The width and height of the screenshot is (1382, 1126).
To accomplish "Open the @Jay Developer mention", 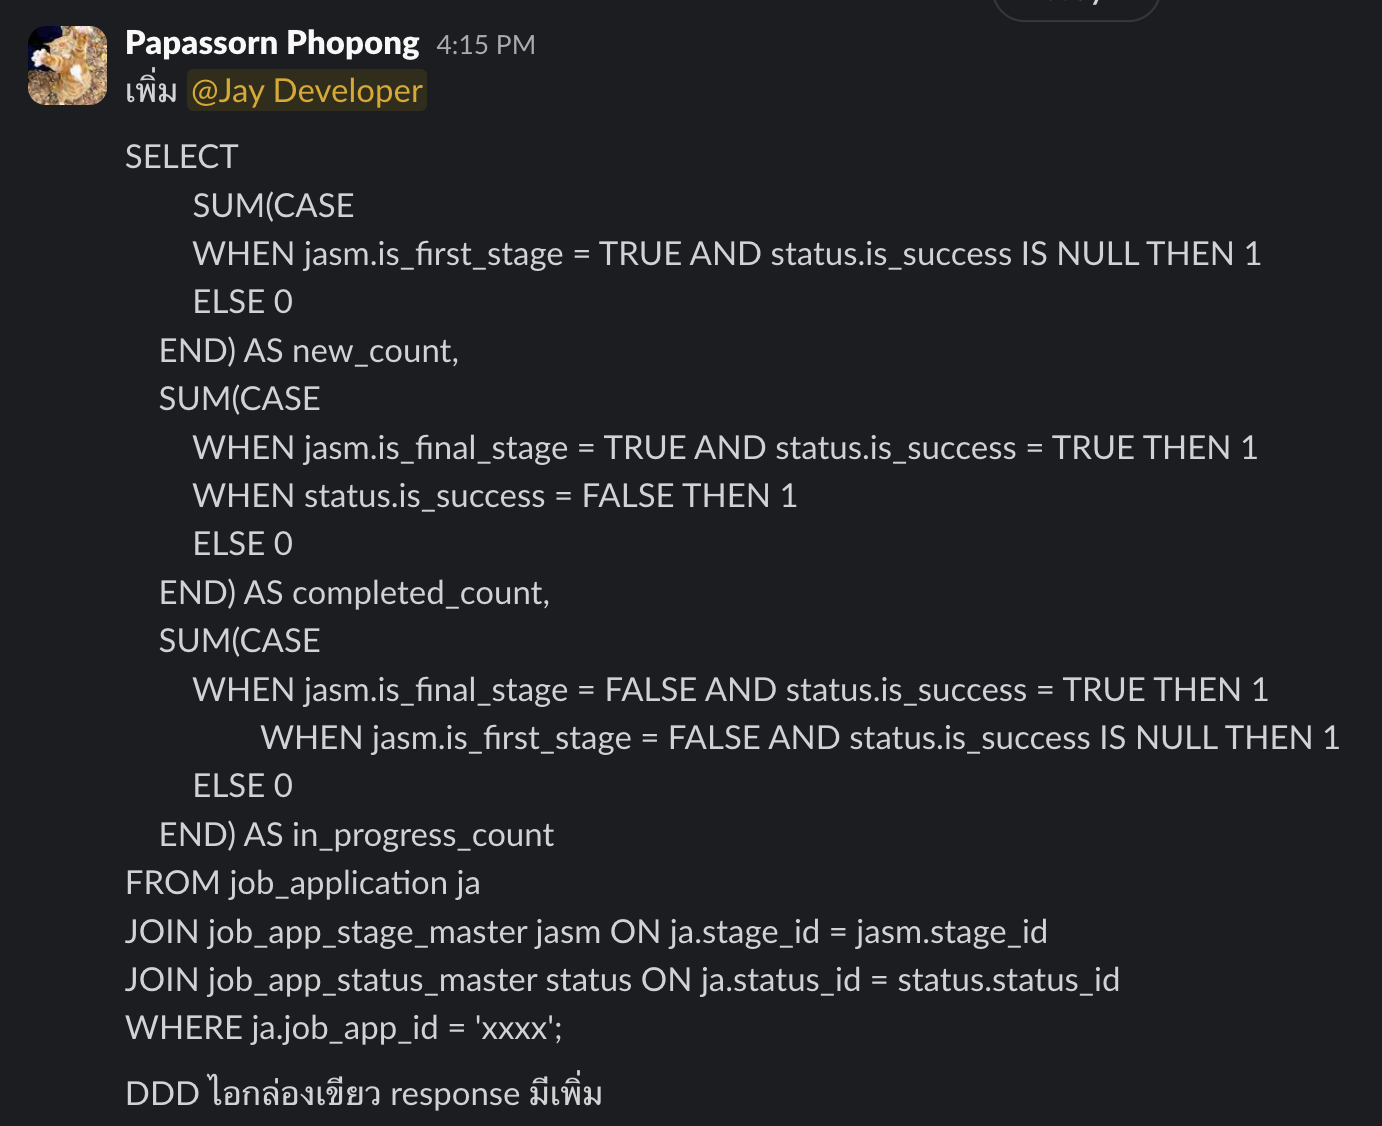I will (x=306, y=91).
